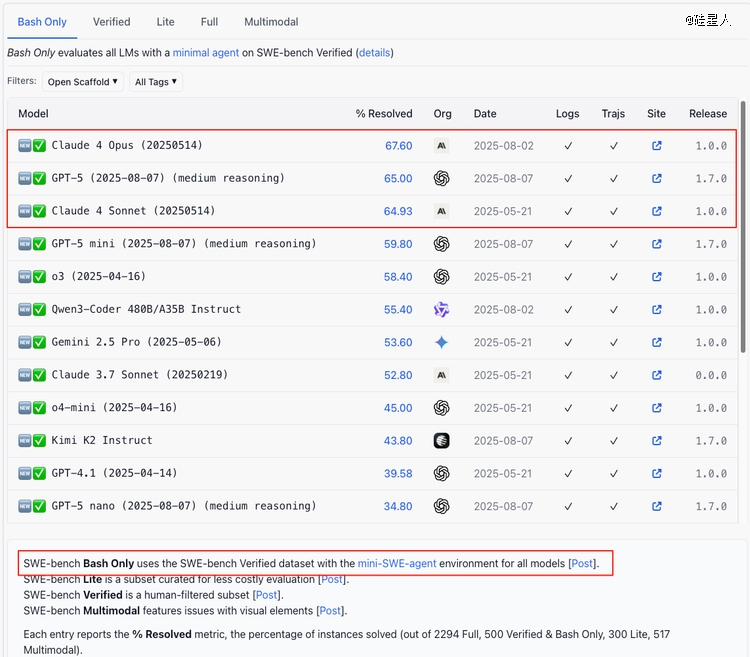Open site link icon for GPT-4.1 row
Image resolution: width=750 pixels, height=657 pixels.
point(656,474)
